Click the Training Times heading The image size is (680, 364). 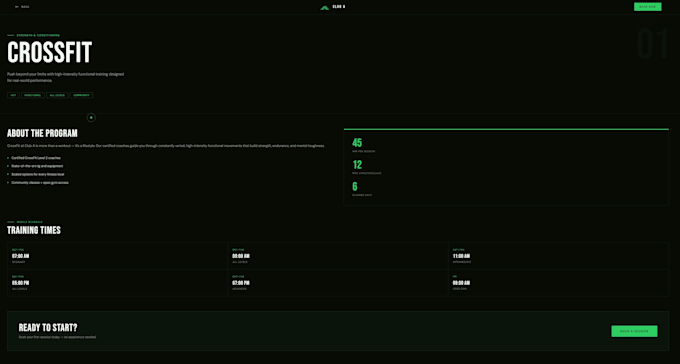pos(34,230)
